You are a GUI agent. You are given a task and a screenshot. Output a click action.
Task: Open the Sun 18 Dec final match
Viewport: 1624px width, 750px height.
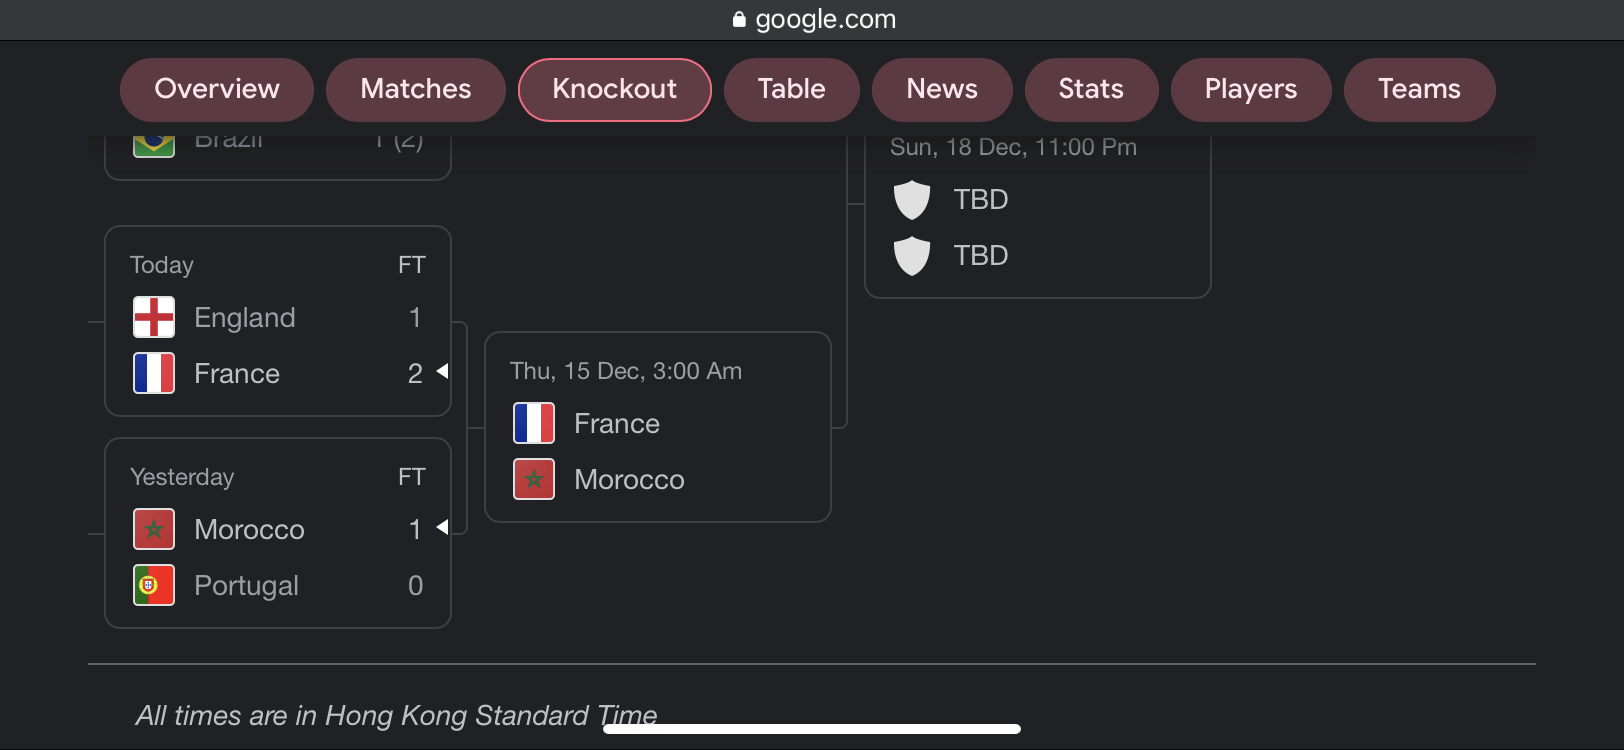click(1038, 215)
